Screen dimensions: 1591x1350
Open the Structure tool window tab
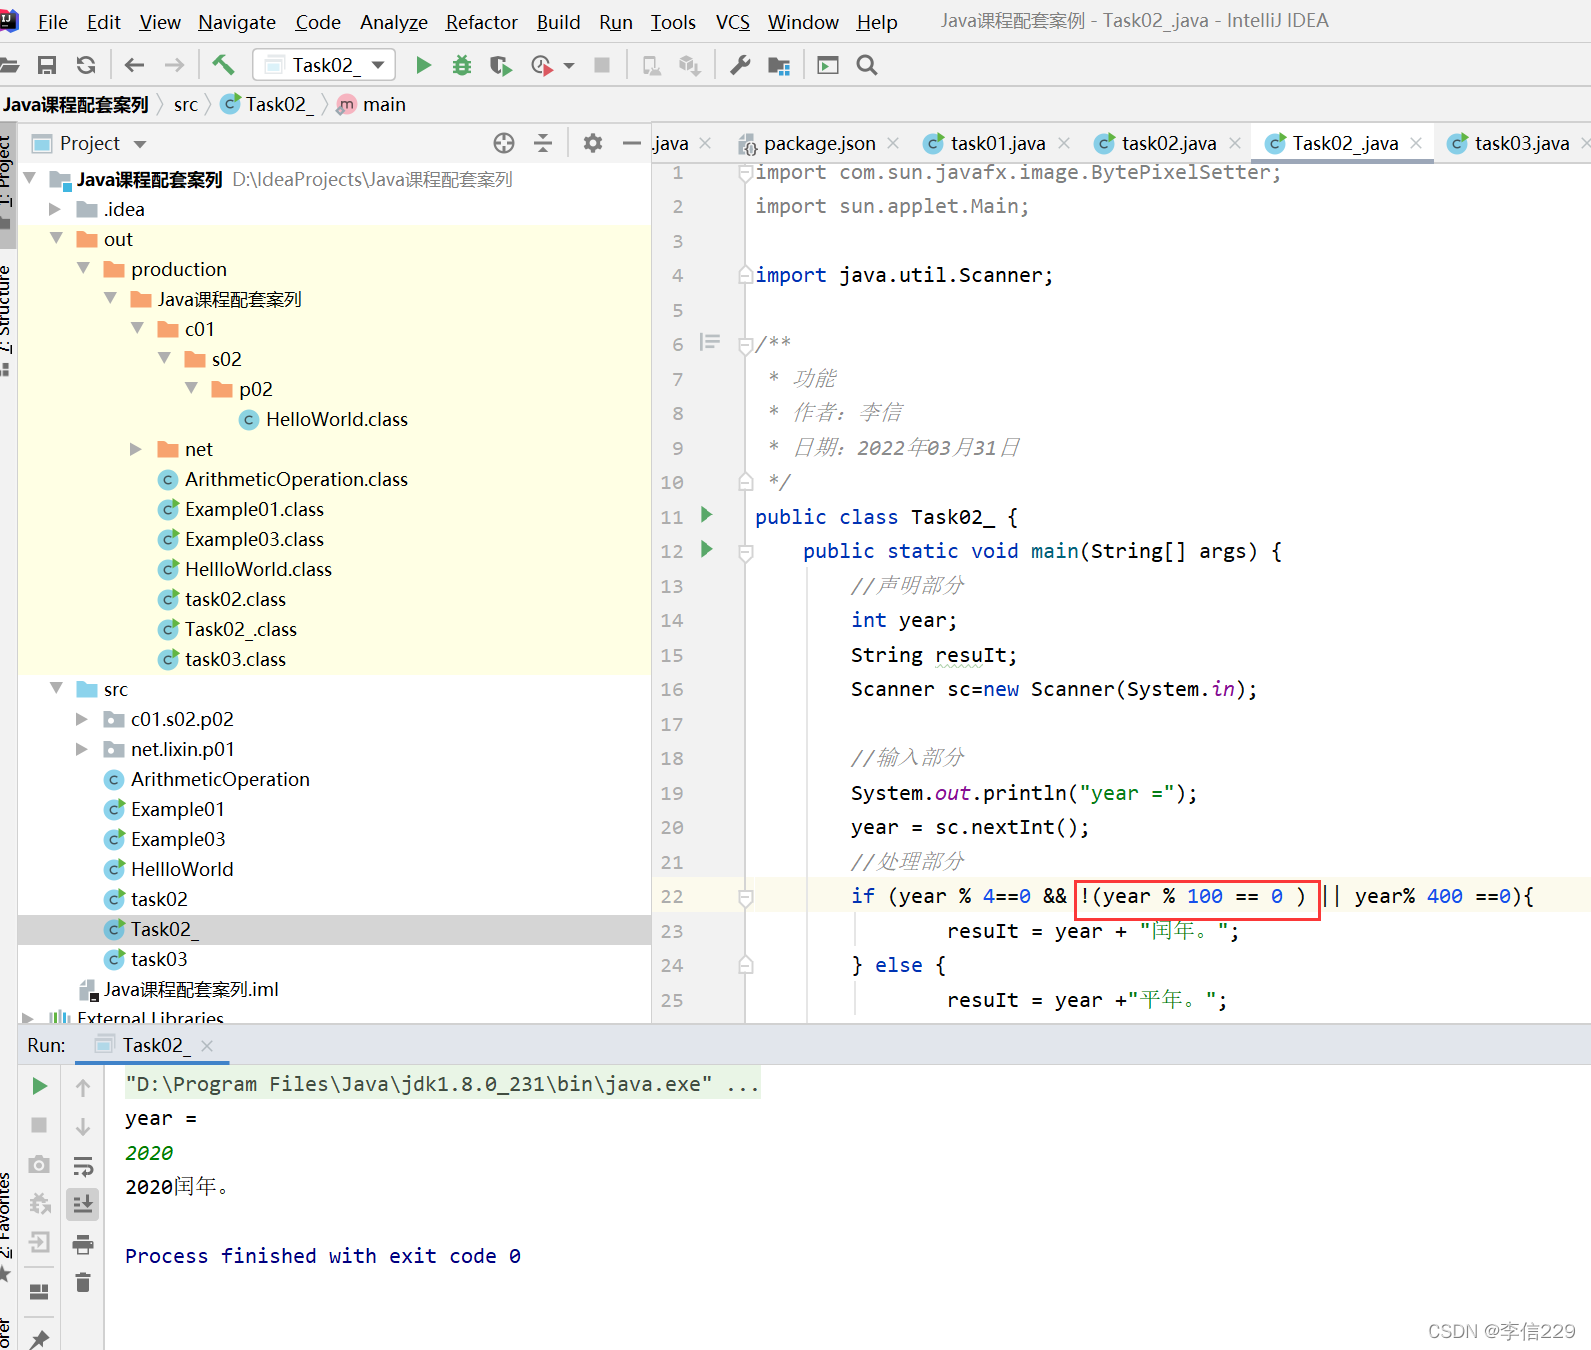click(7, 310)
